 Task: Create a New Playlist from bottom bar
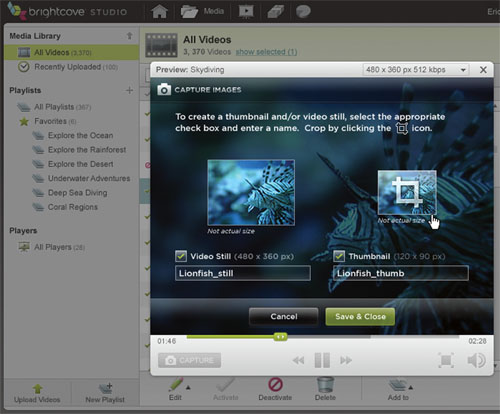point(105,394)
